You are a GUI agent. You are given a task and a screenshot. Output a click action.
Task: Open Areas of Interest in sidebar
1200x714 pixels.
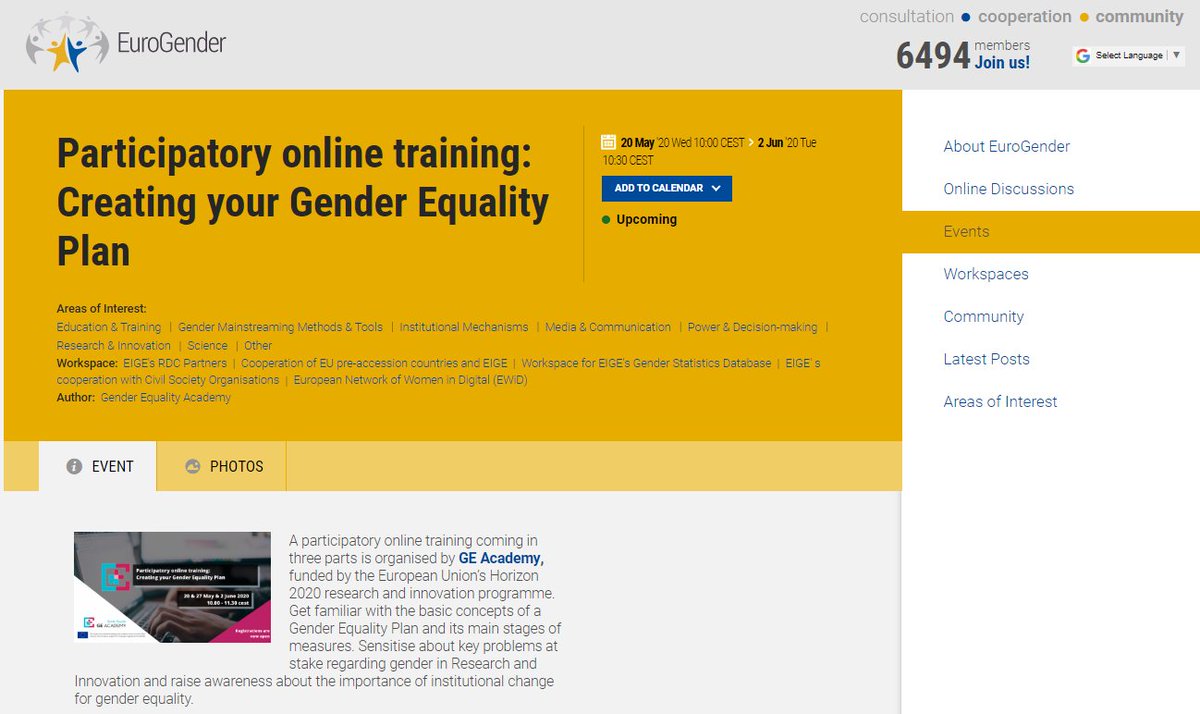point(1001,402)
